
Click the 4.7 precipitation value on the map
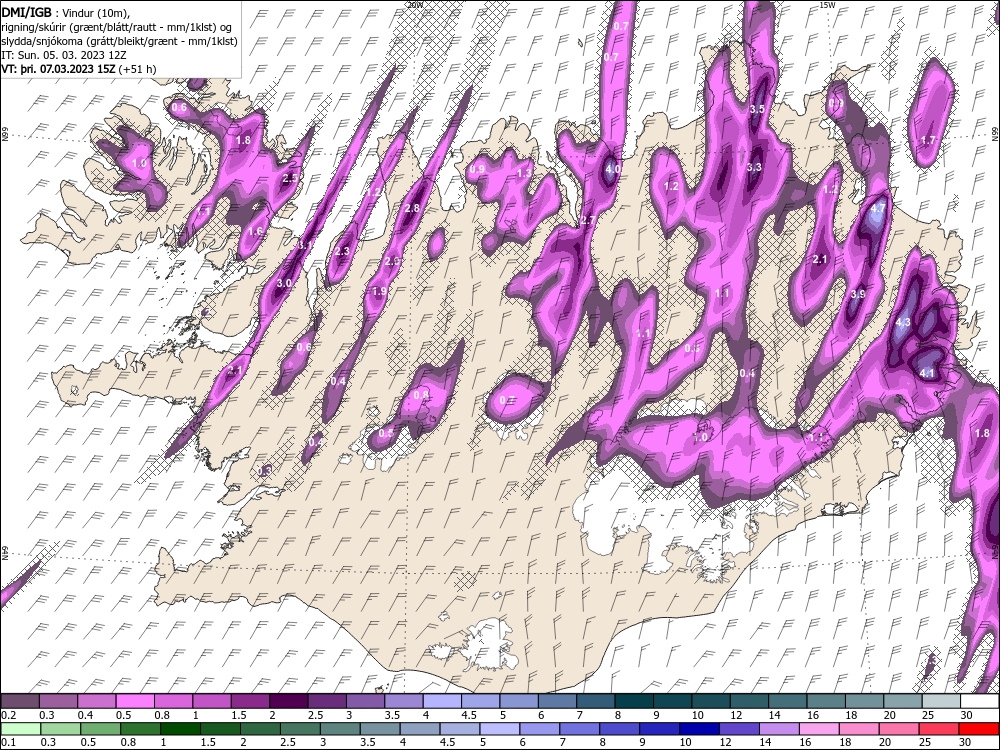(x=878, y=208)
